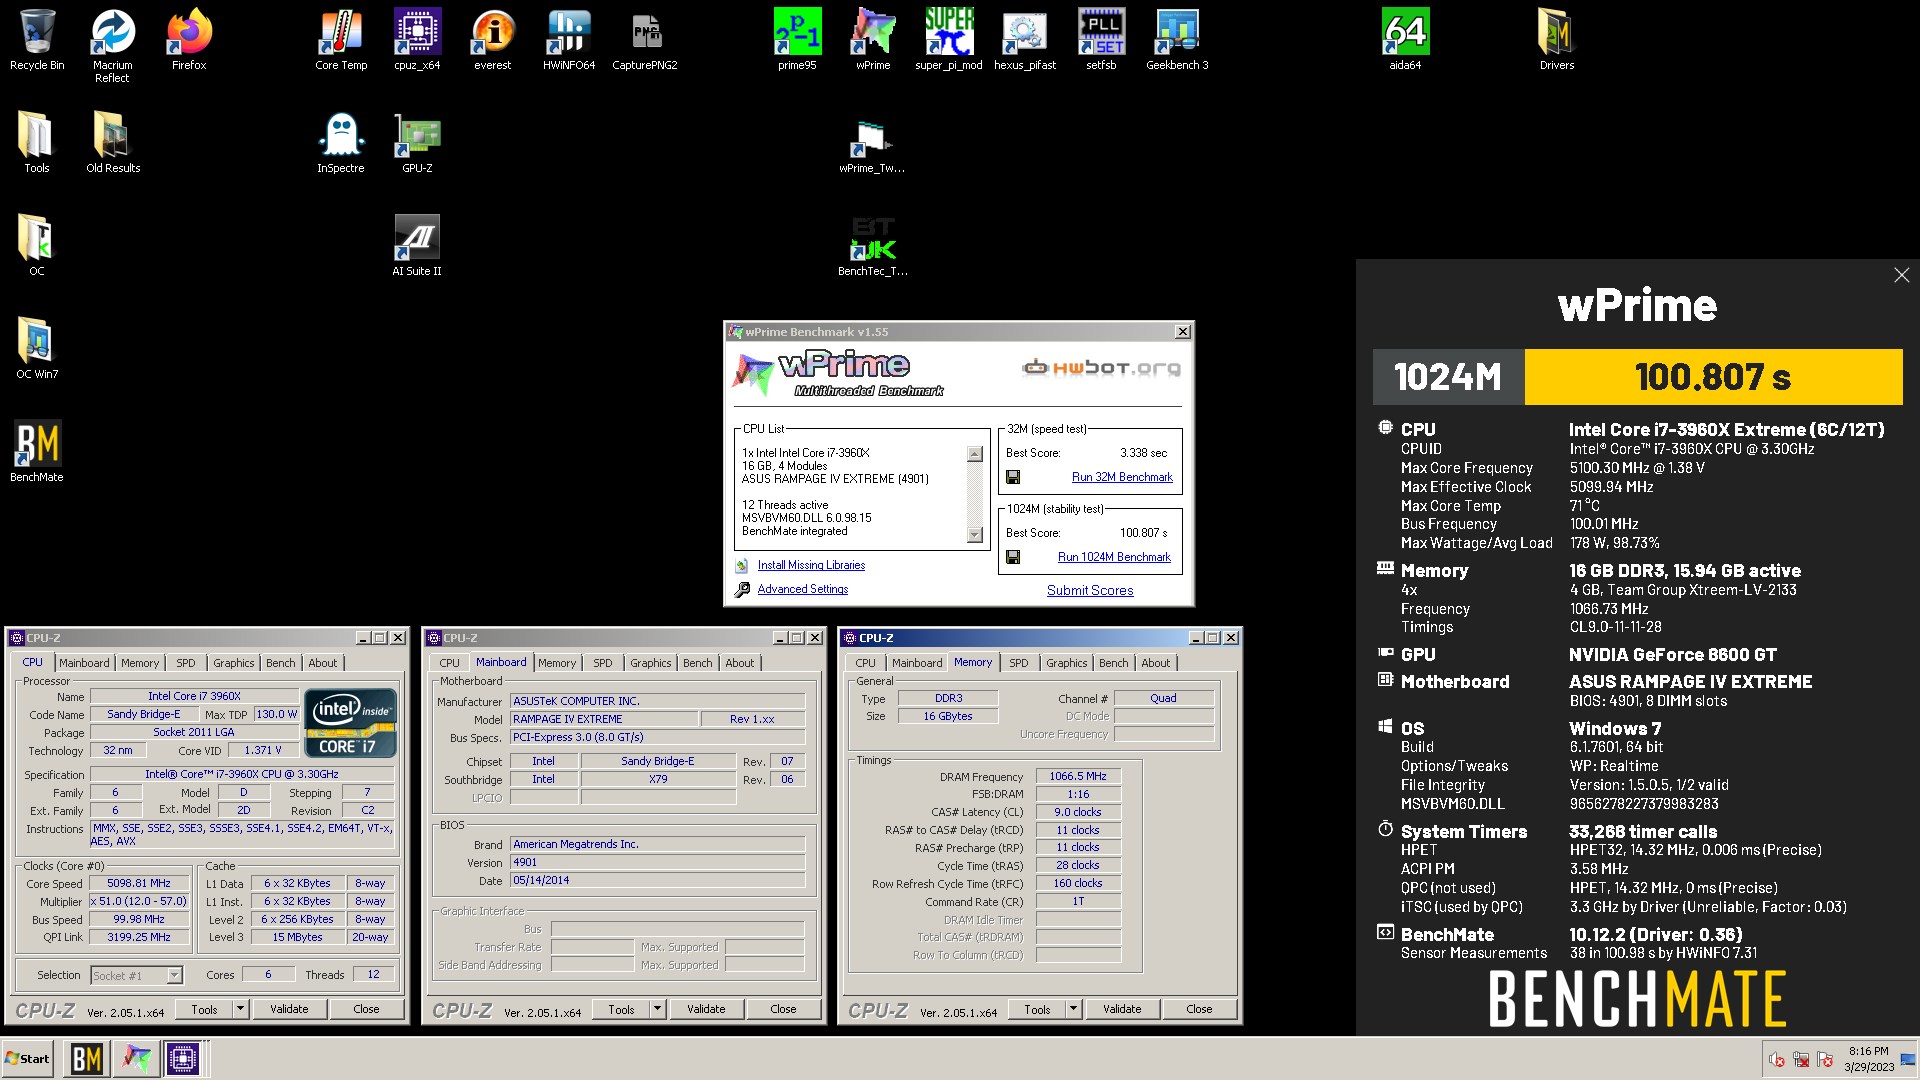Expand Tools dropdown arrow in CPU tab window
This screenshot has height=1080, width=1920.
click(x=240, y=1009)
